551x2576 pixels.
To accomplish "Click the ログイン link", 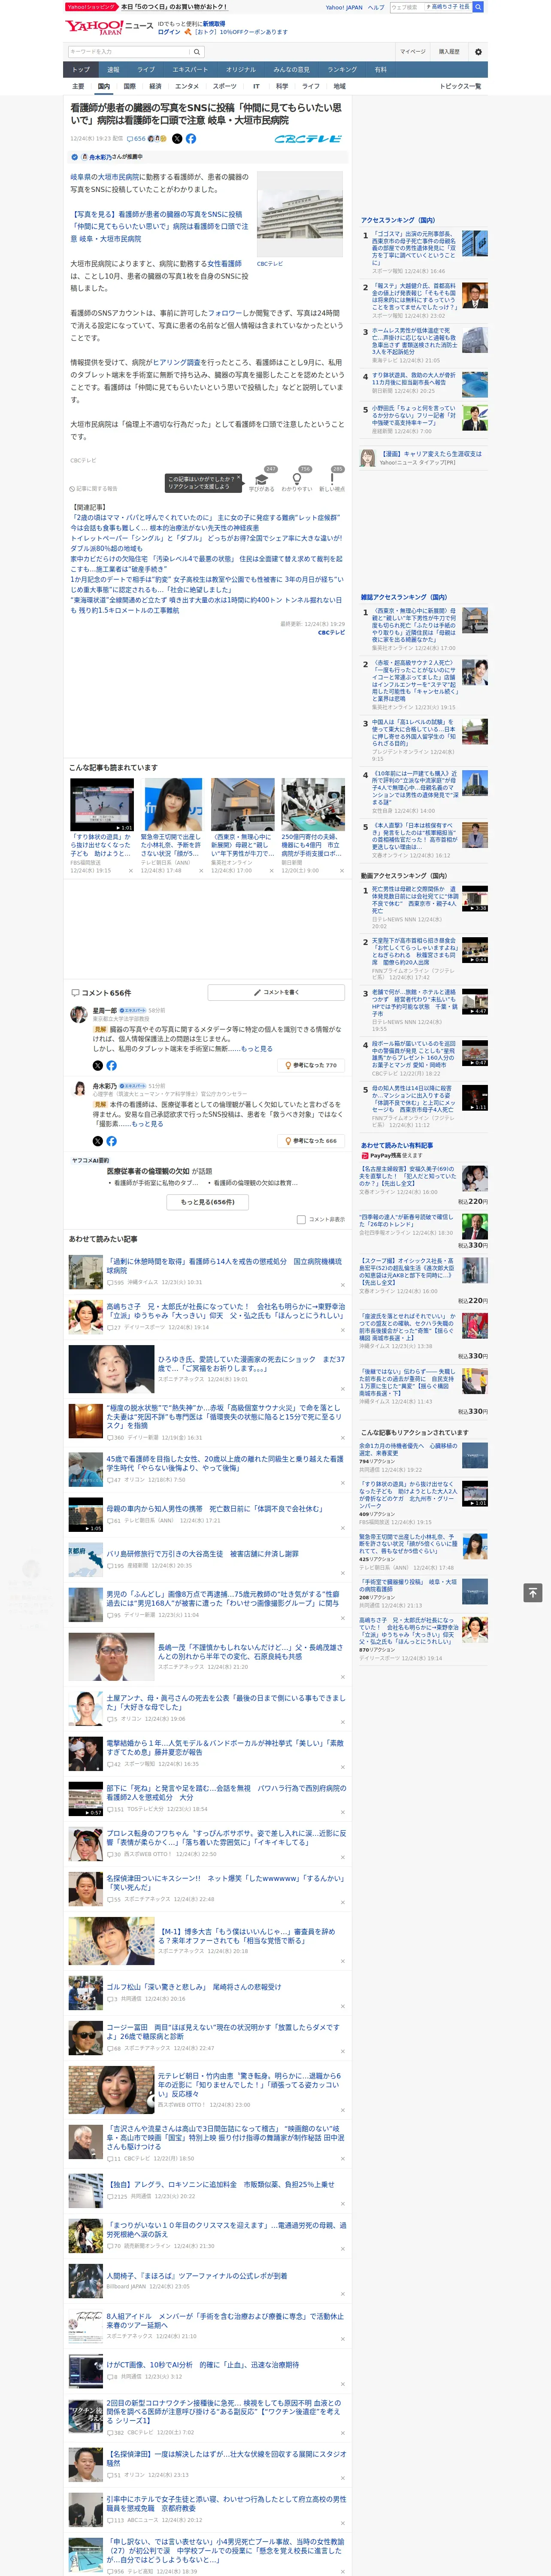I will [x=169, y=32].
